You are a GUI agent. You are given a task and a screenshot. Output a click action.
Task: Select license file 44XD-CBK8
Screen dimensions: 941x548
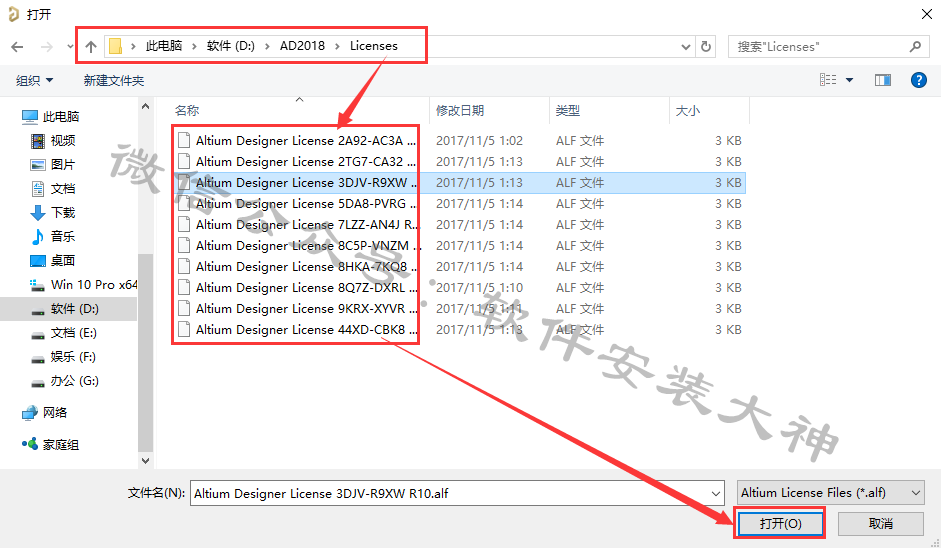[460, 330]
